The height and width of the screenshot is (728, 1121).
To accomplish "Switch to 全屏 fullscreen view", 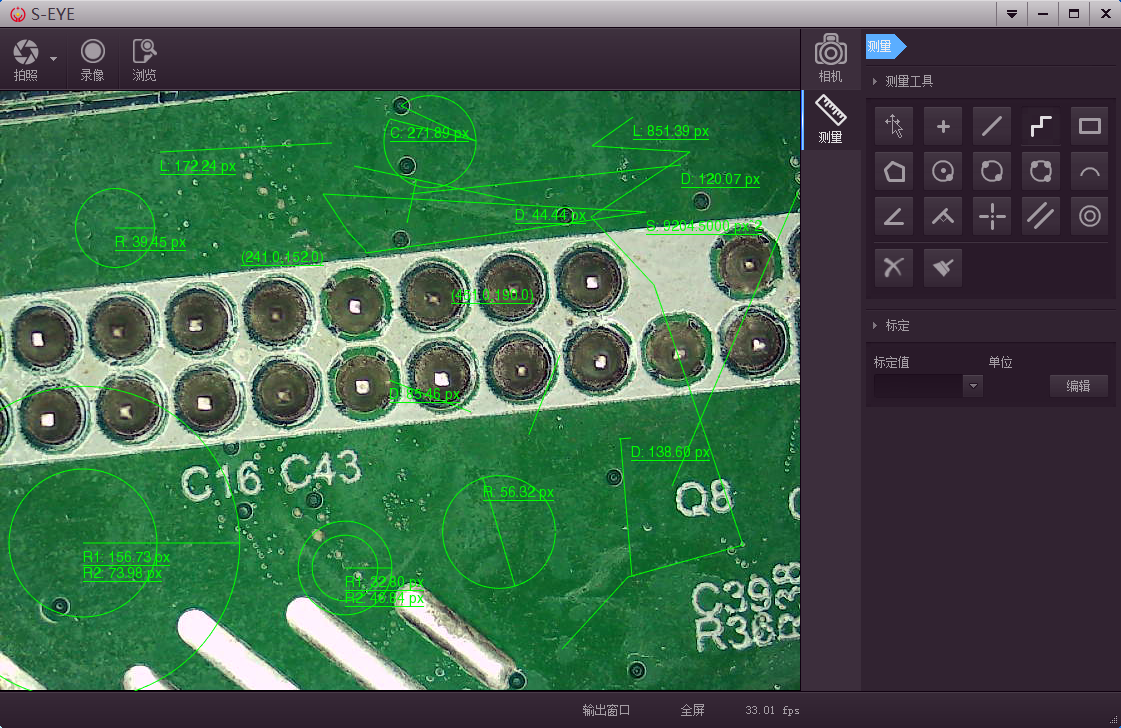I will click(692, 710).
